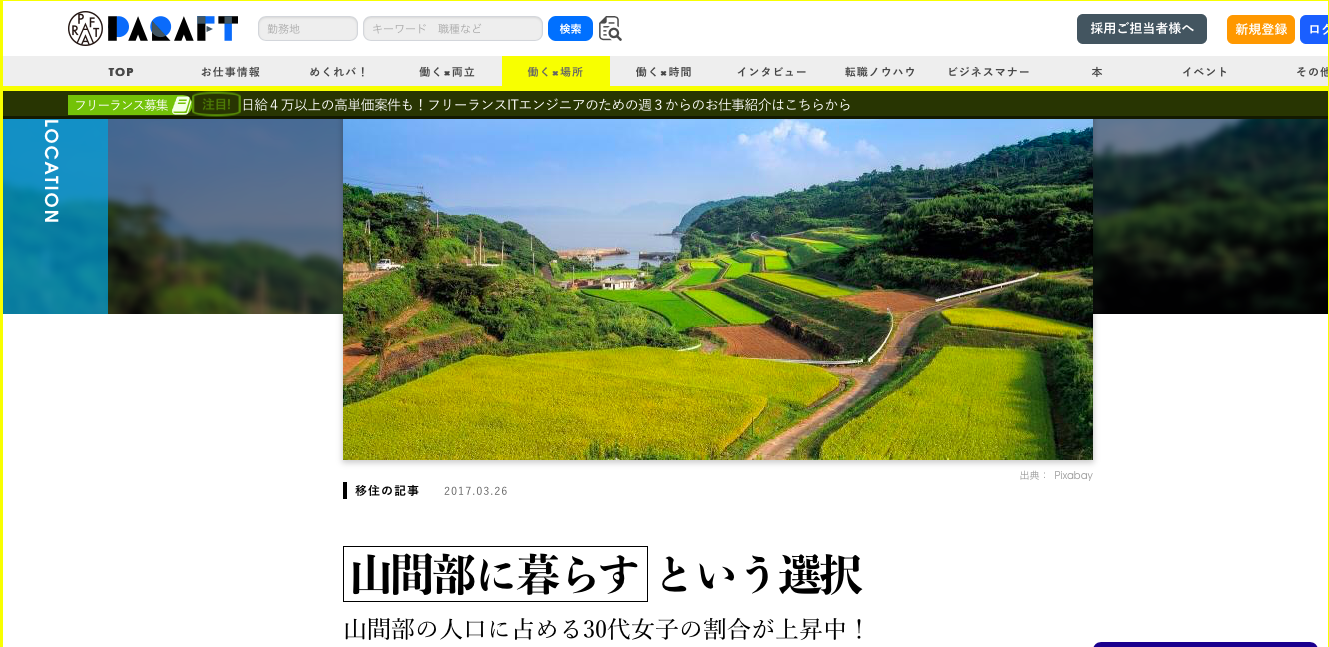Select the 働く×場所 highlighted tab
The width and height of the screenshot is (1329, 647).
tap(555, 72)
